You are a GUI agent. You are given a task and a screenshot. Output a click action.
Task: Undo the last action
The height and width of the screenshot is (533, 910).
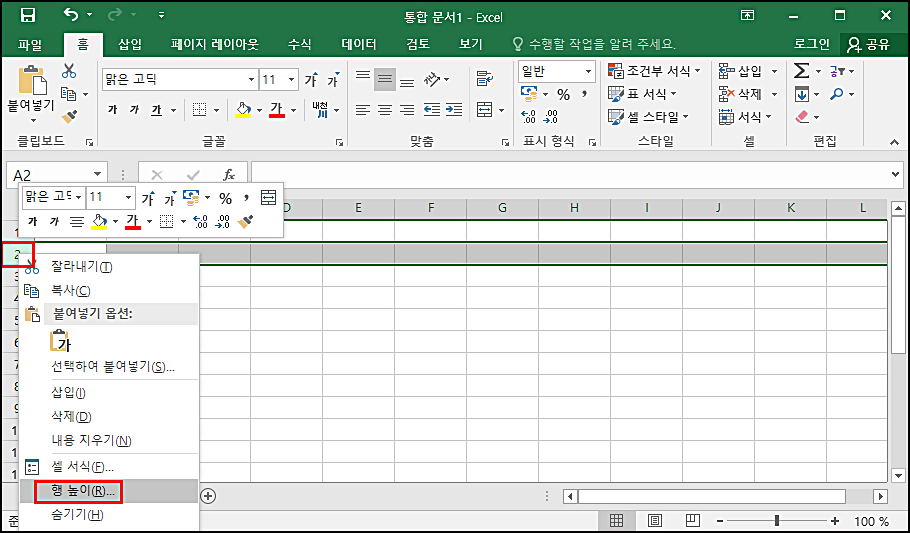(x=71, y=15)
